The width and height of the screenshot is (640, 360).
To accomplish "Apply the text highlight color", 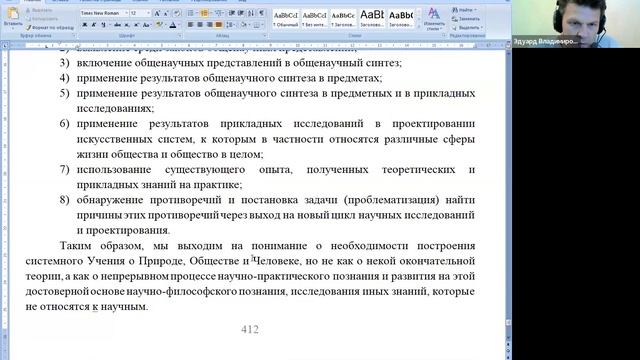I will (x=159, y=25).
